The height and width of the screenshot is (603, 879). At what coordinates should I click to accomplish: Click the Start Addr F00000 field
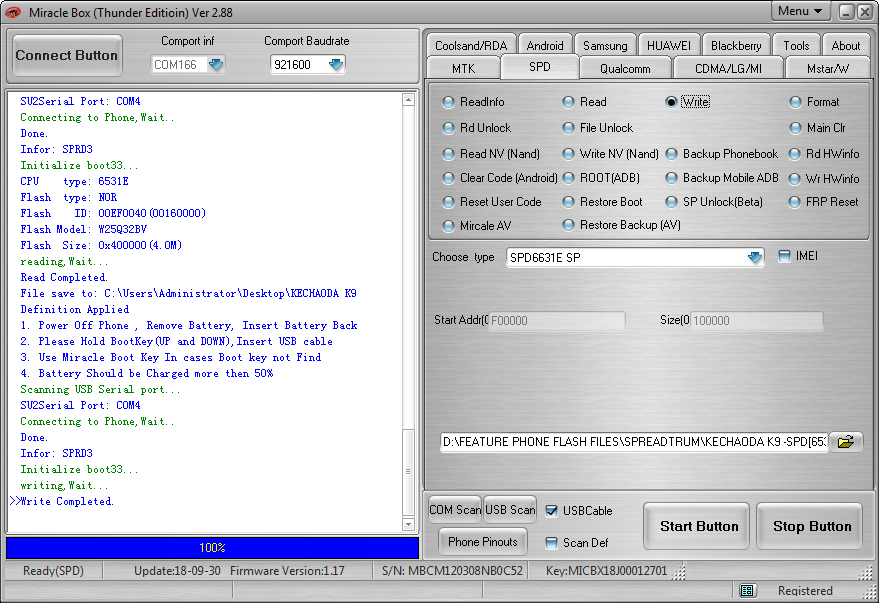[x=556, y=321]
